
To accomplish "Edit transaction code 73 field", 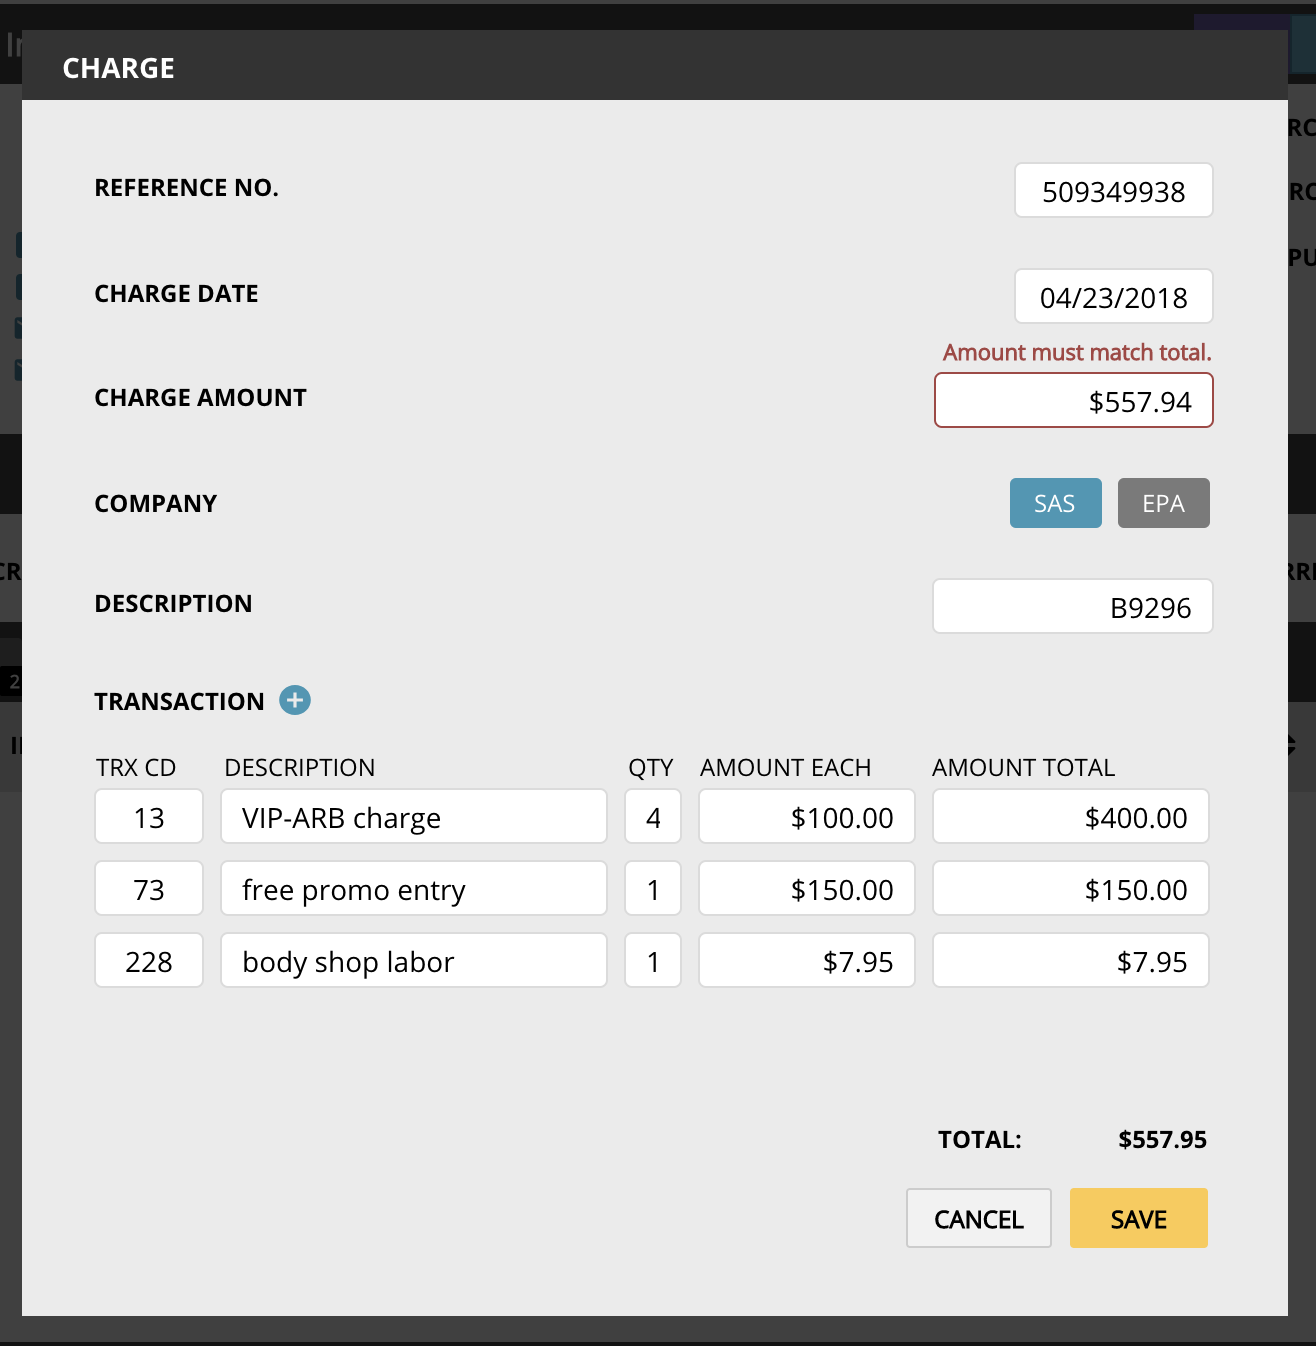I will [x=149, y=889].
